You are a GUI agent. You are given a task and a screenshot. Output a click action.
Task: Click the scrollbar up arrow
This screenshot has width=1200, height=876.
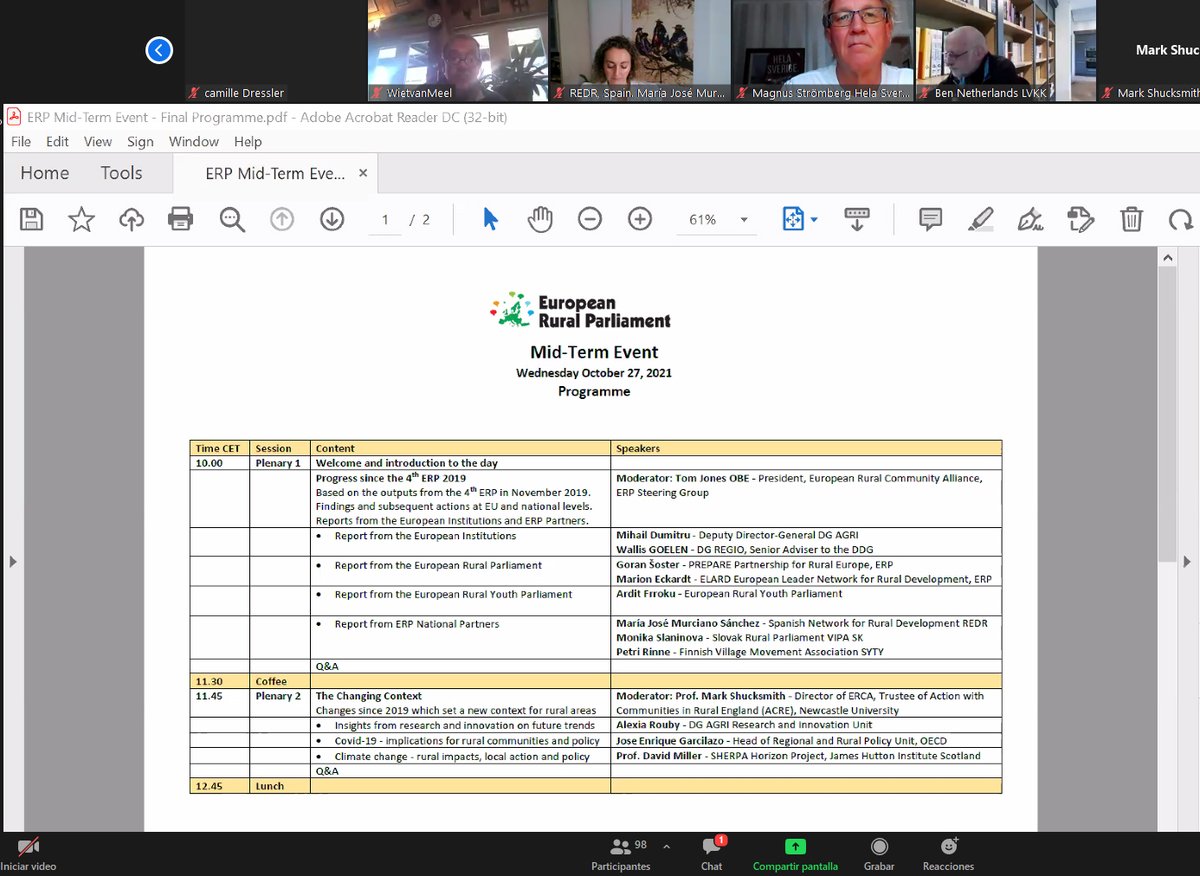pos(1167,258)
